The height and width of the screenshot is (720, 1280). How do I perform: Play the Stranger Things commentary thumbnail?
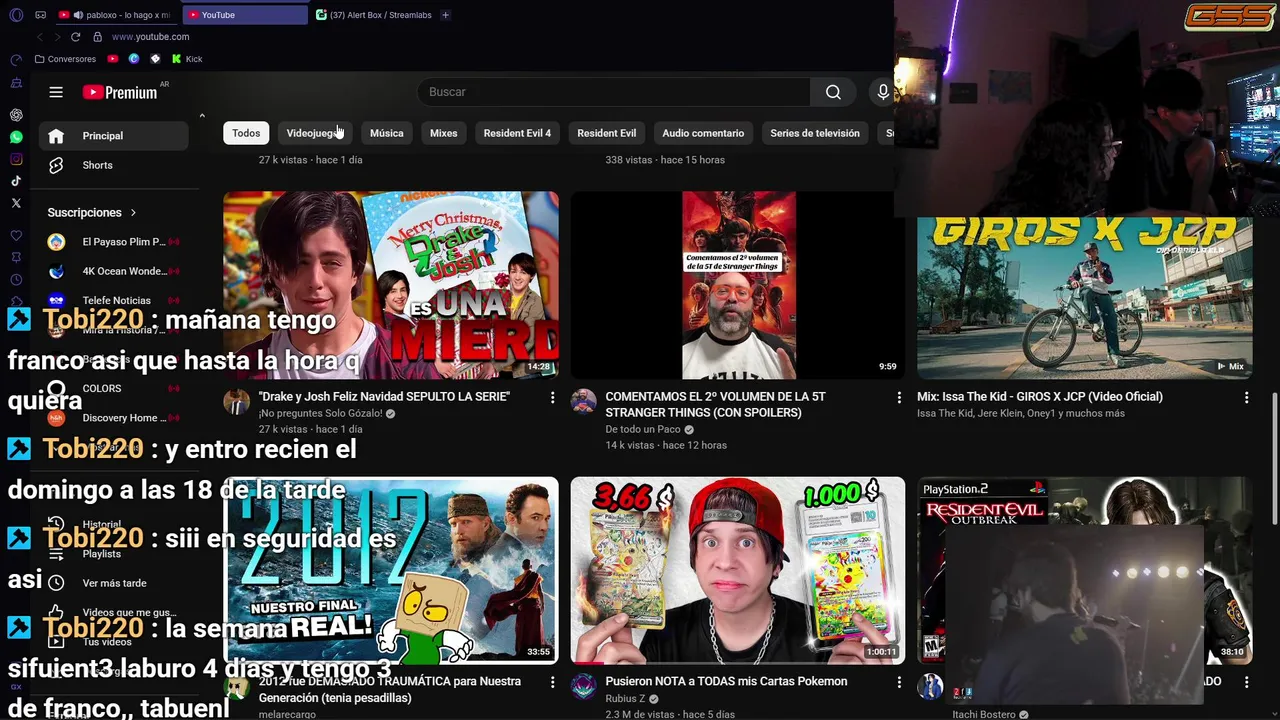pyautogui.click(x=738, y=286)
